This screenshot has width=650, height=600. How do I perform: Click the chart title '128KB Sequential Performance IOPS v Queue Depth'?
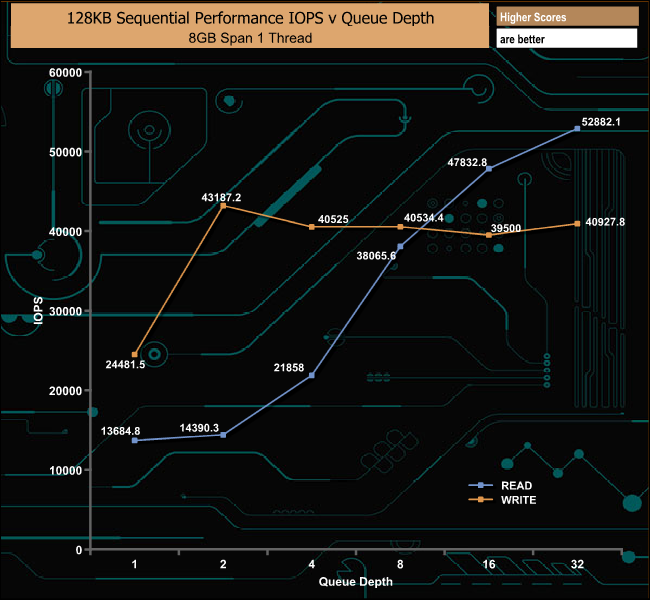(x=250, y=18)
